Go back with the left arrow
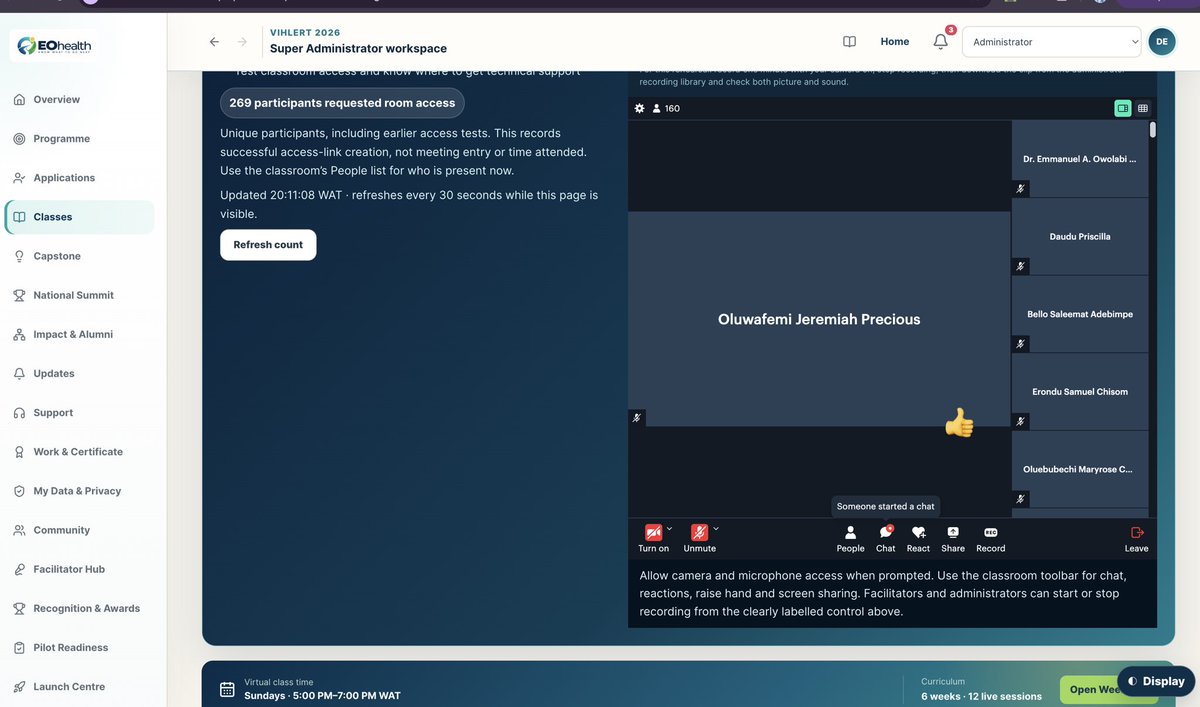 pyautogui.click(x=214, y=42)
